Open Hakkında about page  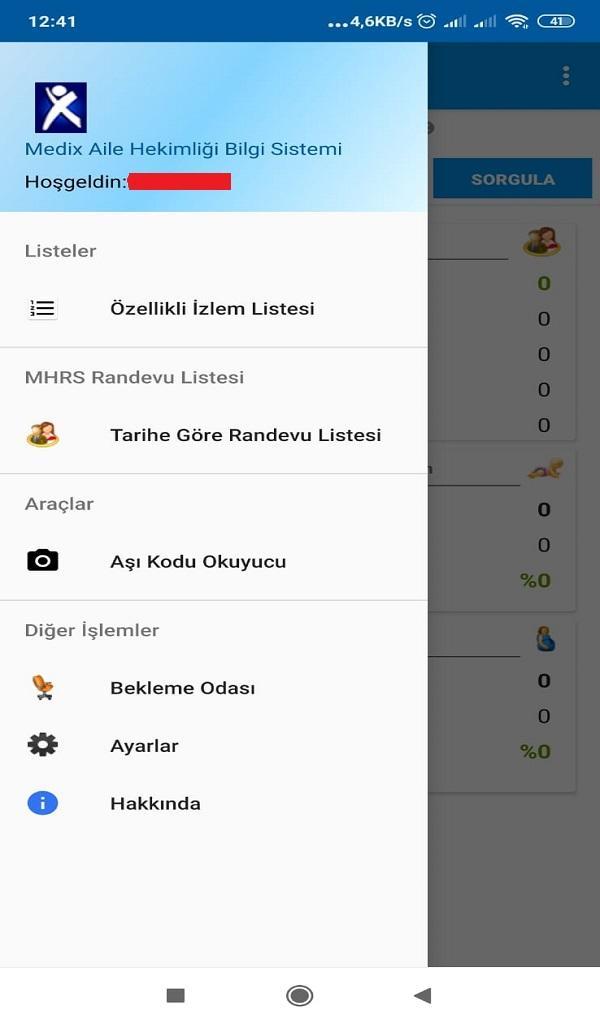pyautogui.click(x=214, y=803)
